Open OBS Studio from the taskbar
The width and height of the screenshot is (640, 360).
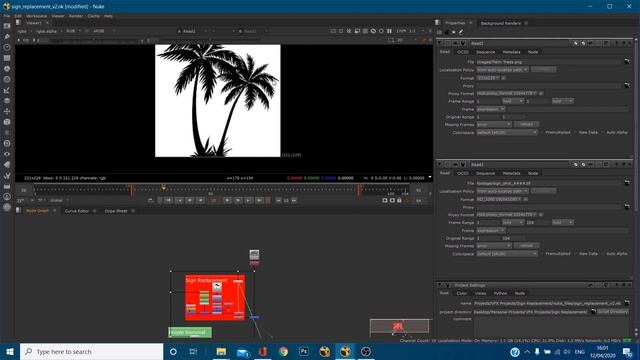pyautogui.click(x=366, y=351)
